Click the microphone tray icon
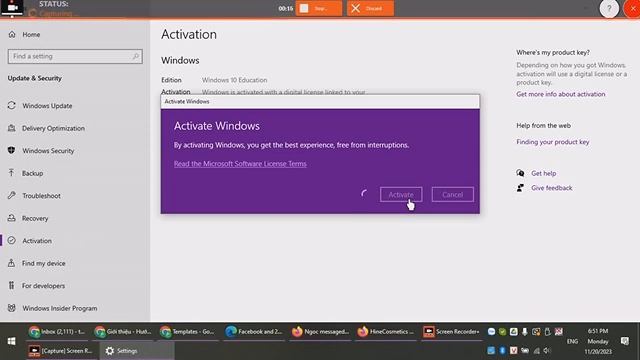This screenshot has width=640, height=360. click(x=524, y=332)
